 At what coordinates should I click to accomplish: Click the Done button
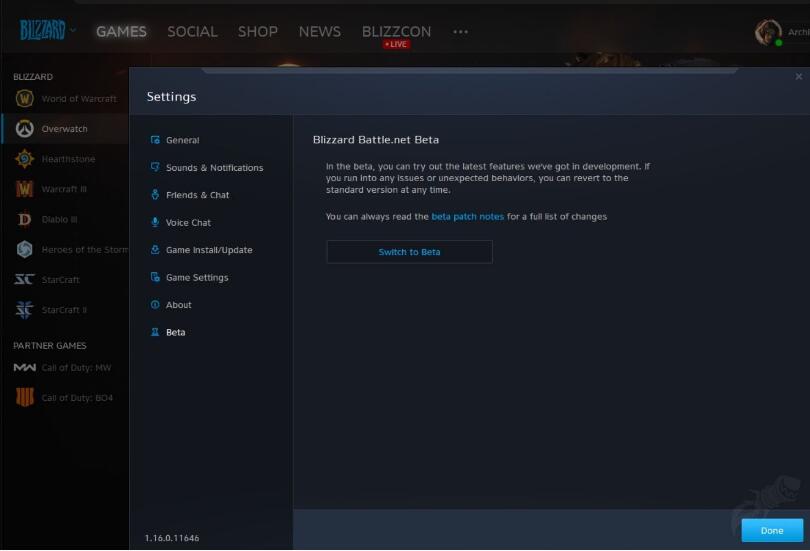(x=772, y=530)
